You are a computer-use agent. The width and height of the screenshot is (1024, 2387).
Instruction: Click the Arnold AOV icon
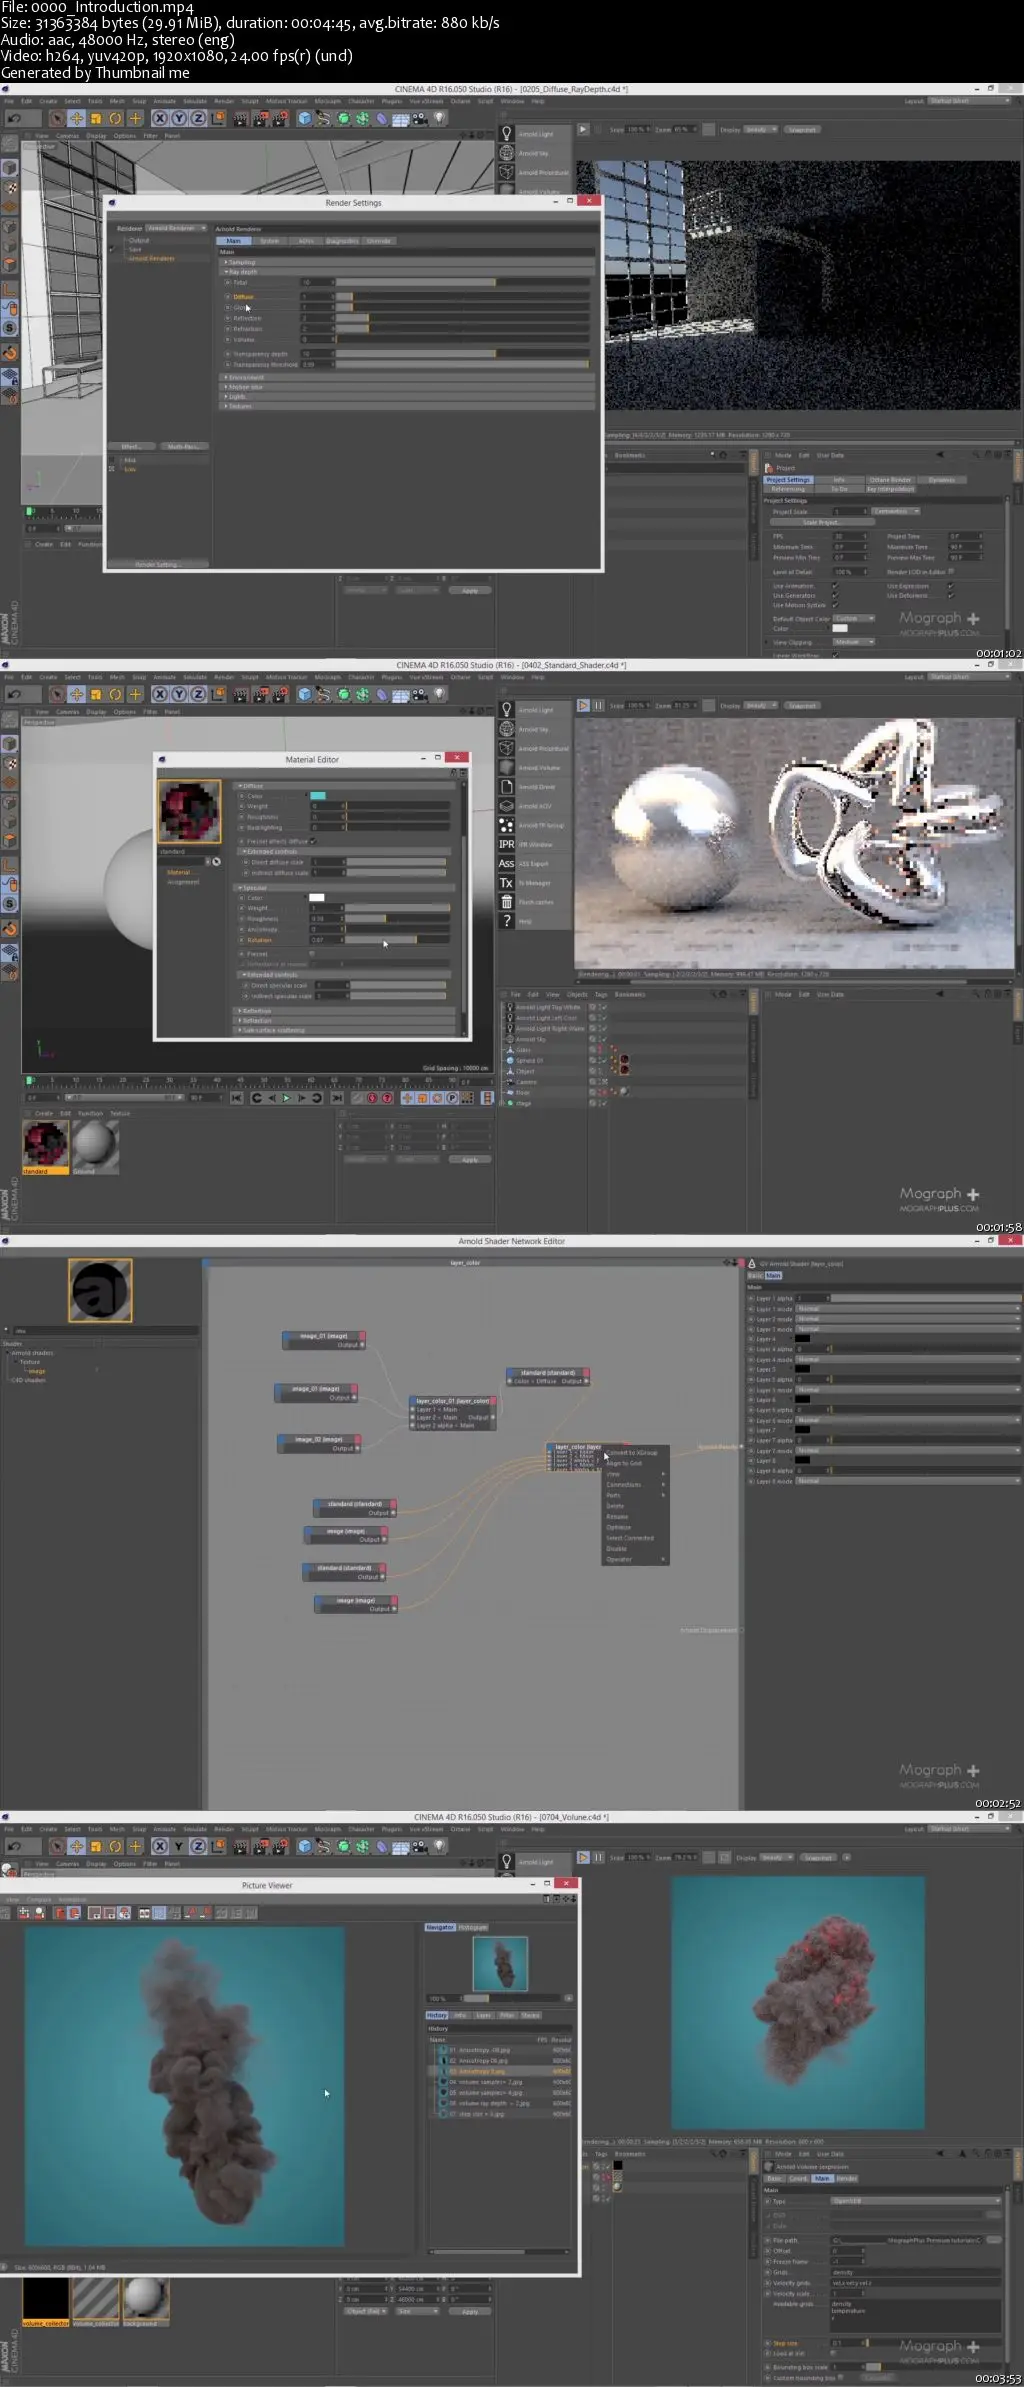tap(507, 806)
